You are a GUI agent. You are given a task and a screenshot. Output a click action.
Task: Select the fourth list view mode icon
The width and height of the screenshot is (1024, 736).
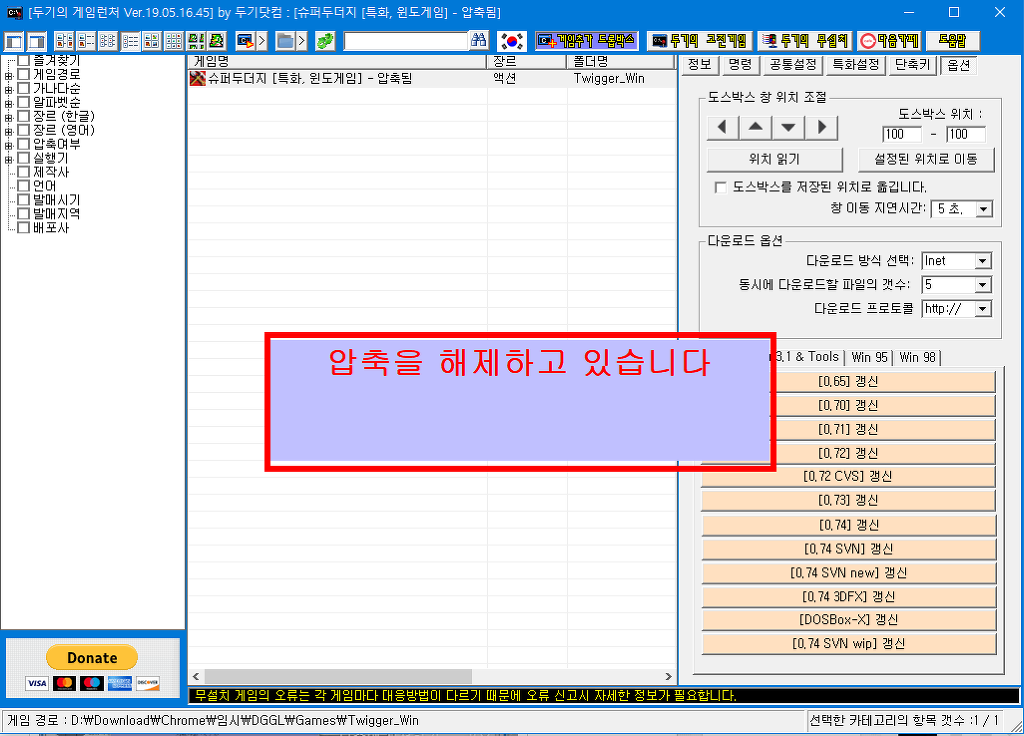pyautogui.click(x=130, y=41)
